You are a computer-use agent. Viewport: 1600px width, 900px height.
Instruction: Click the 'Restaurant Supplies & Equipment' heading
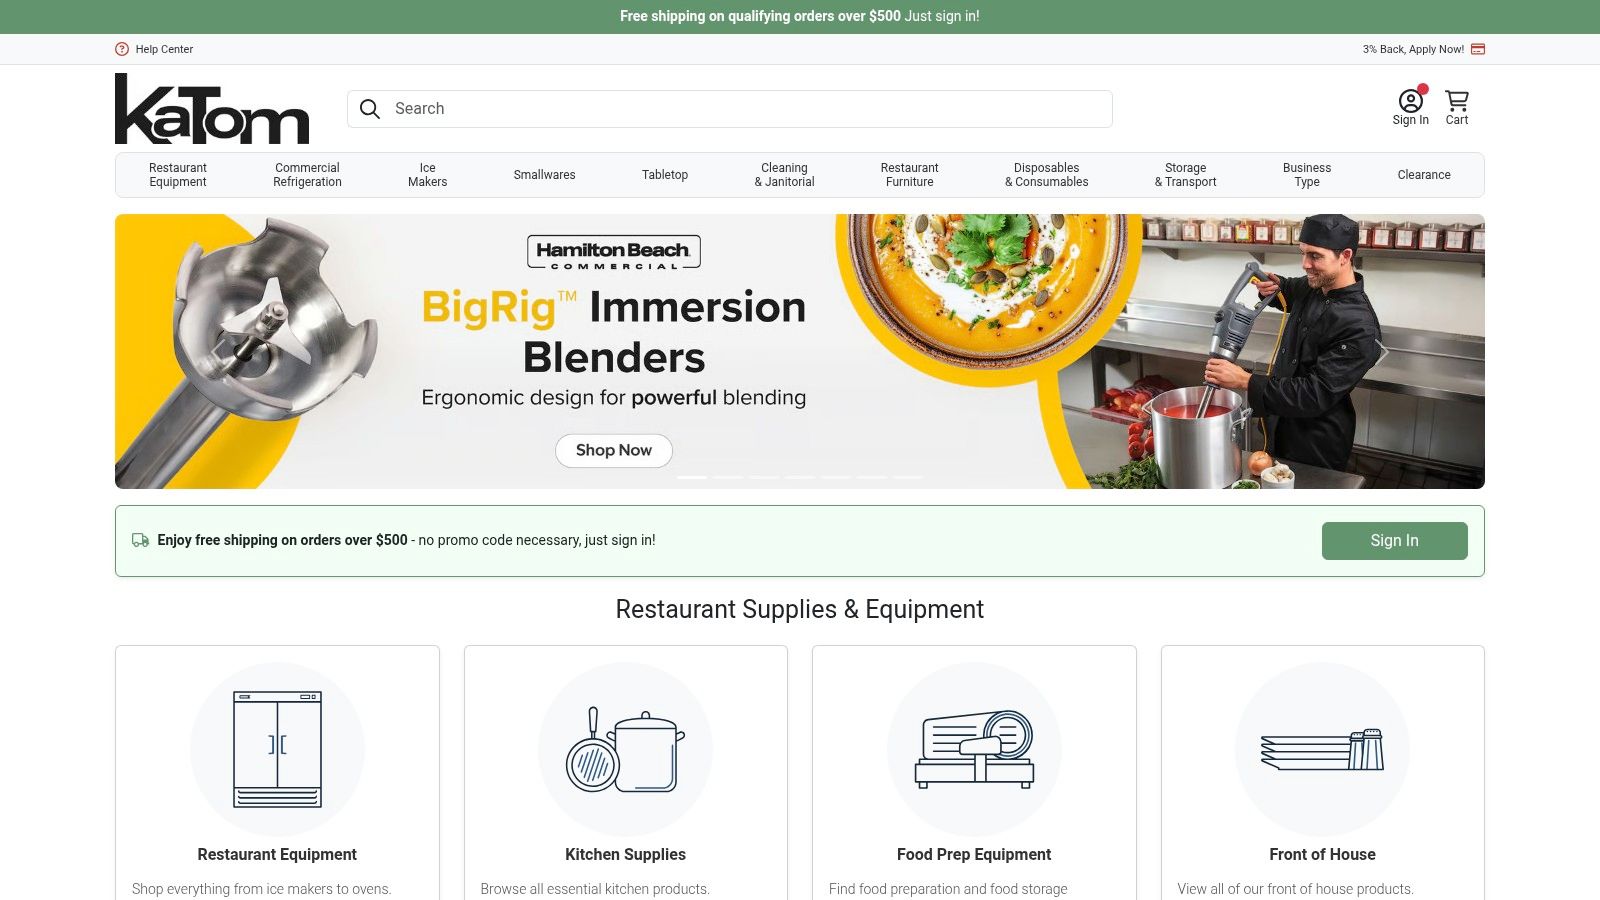tap(800, 610)
